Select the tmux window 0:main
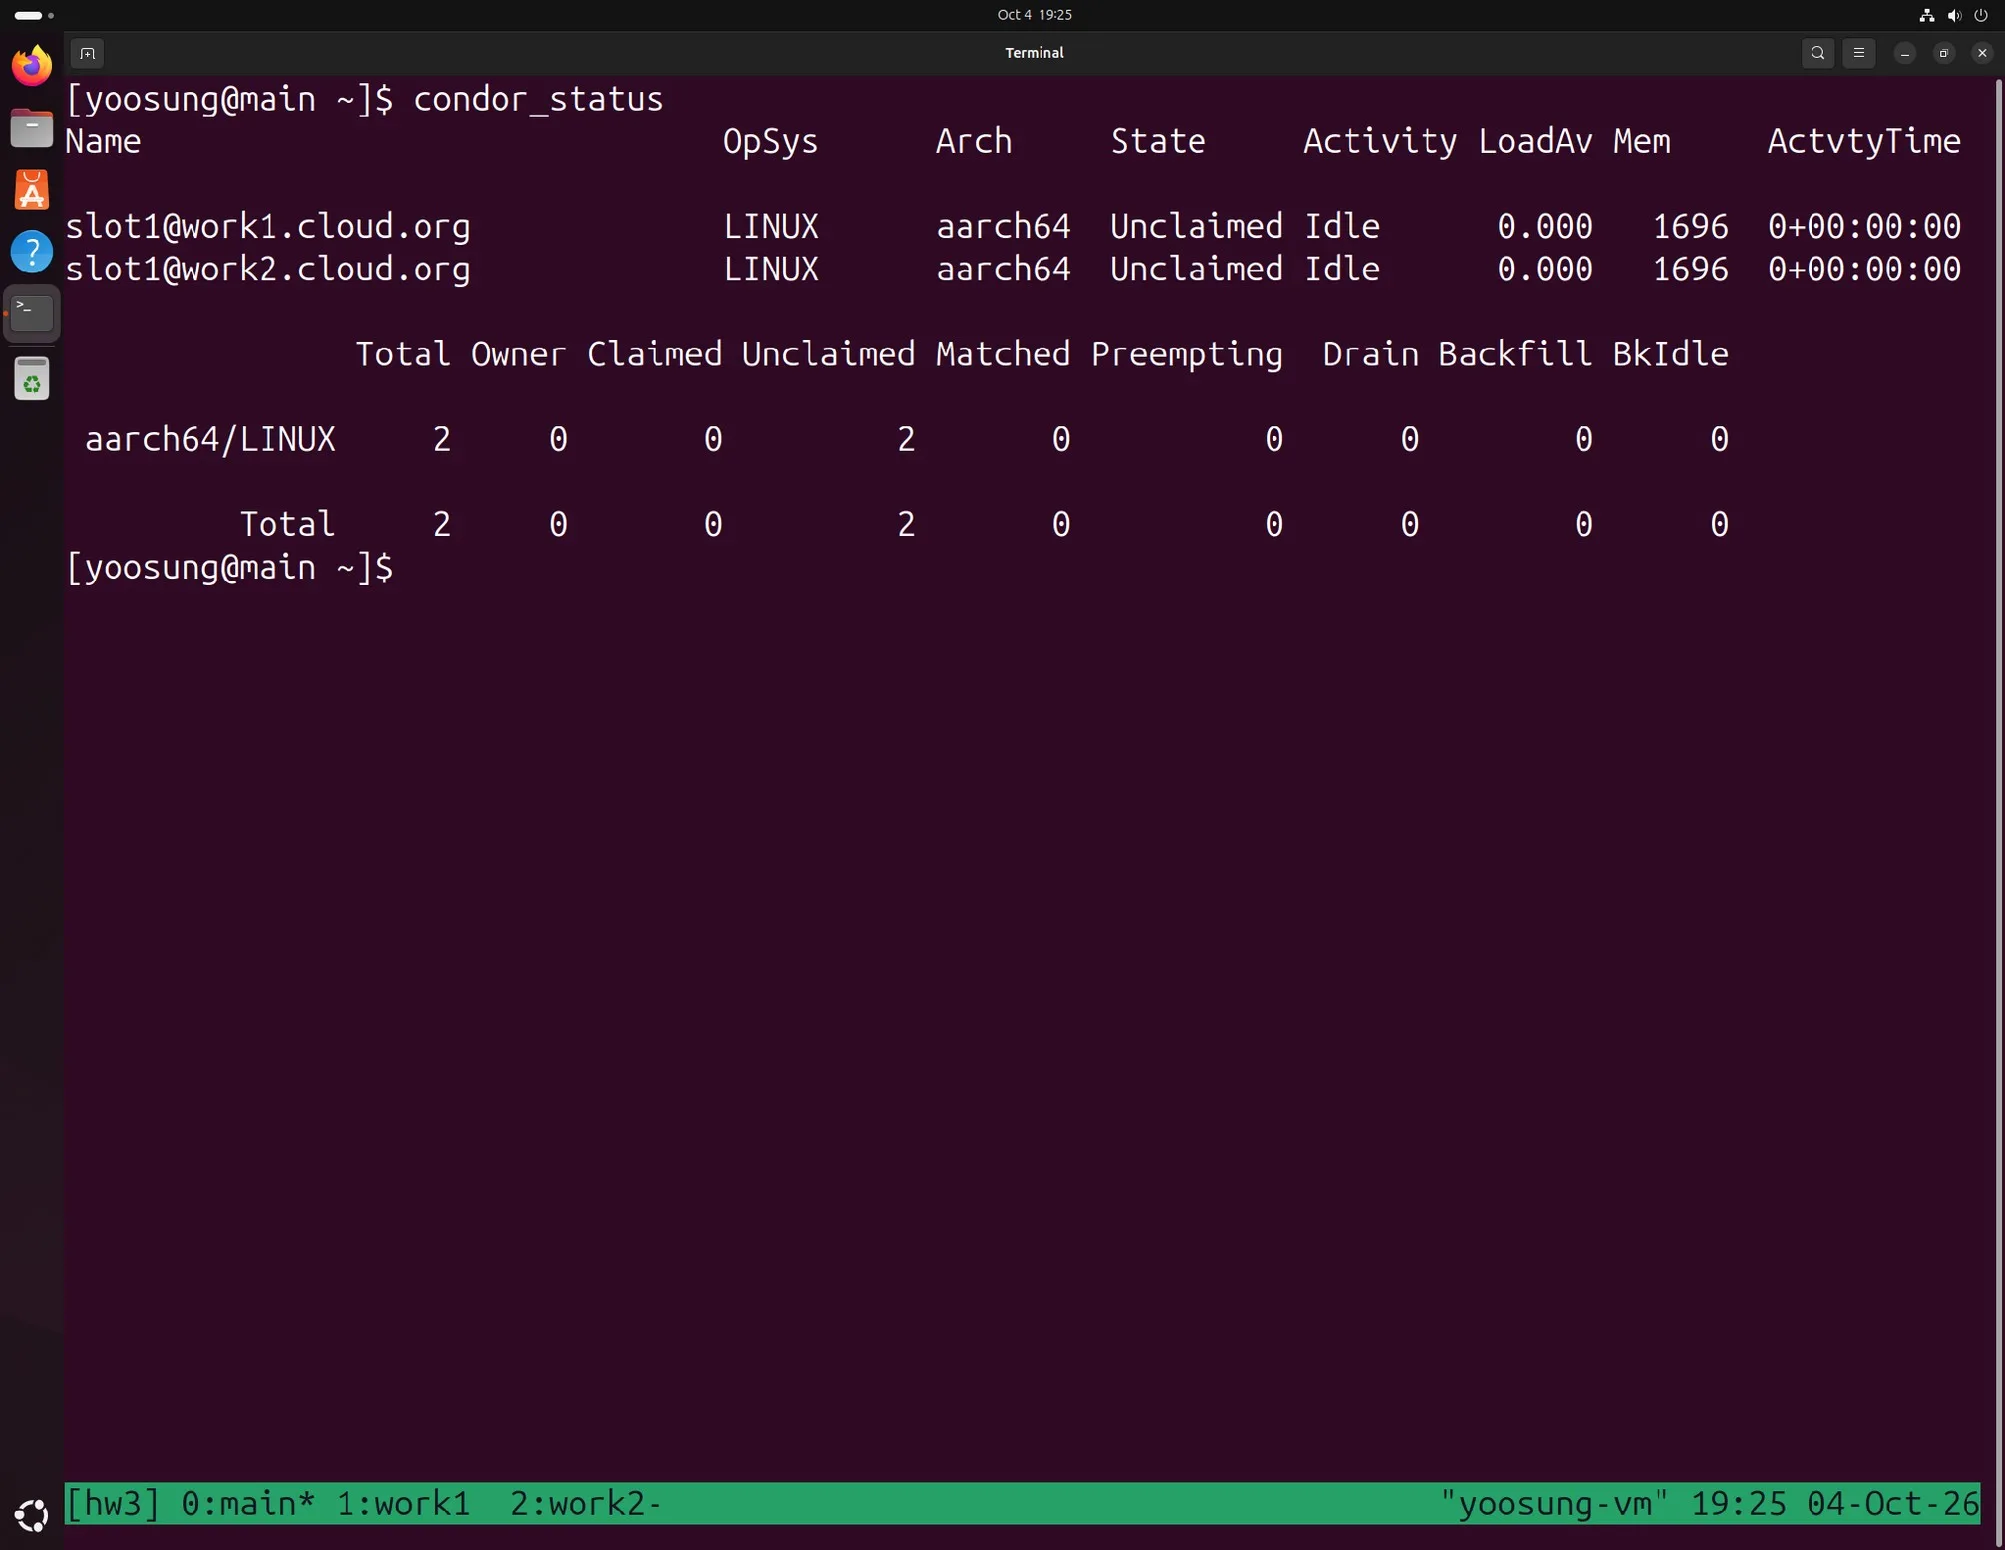 tap(248, 1504)
